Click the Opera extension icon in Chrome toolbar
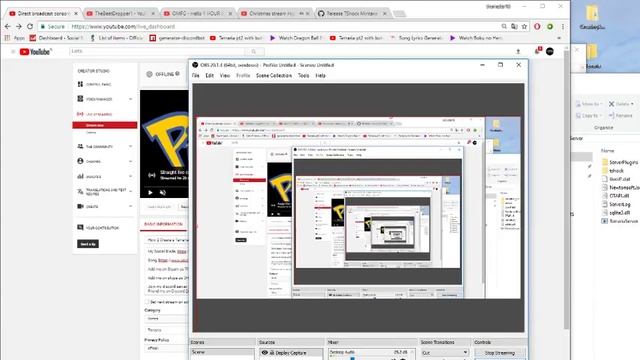 tap(537, 27)
